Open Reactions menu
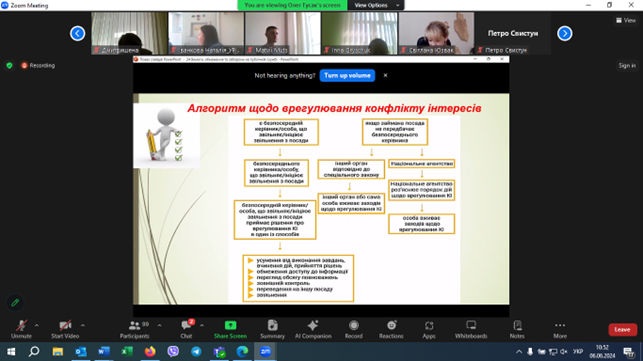This screenshot has width=643, height=361. [391, 329]
